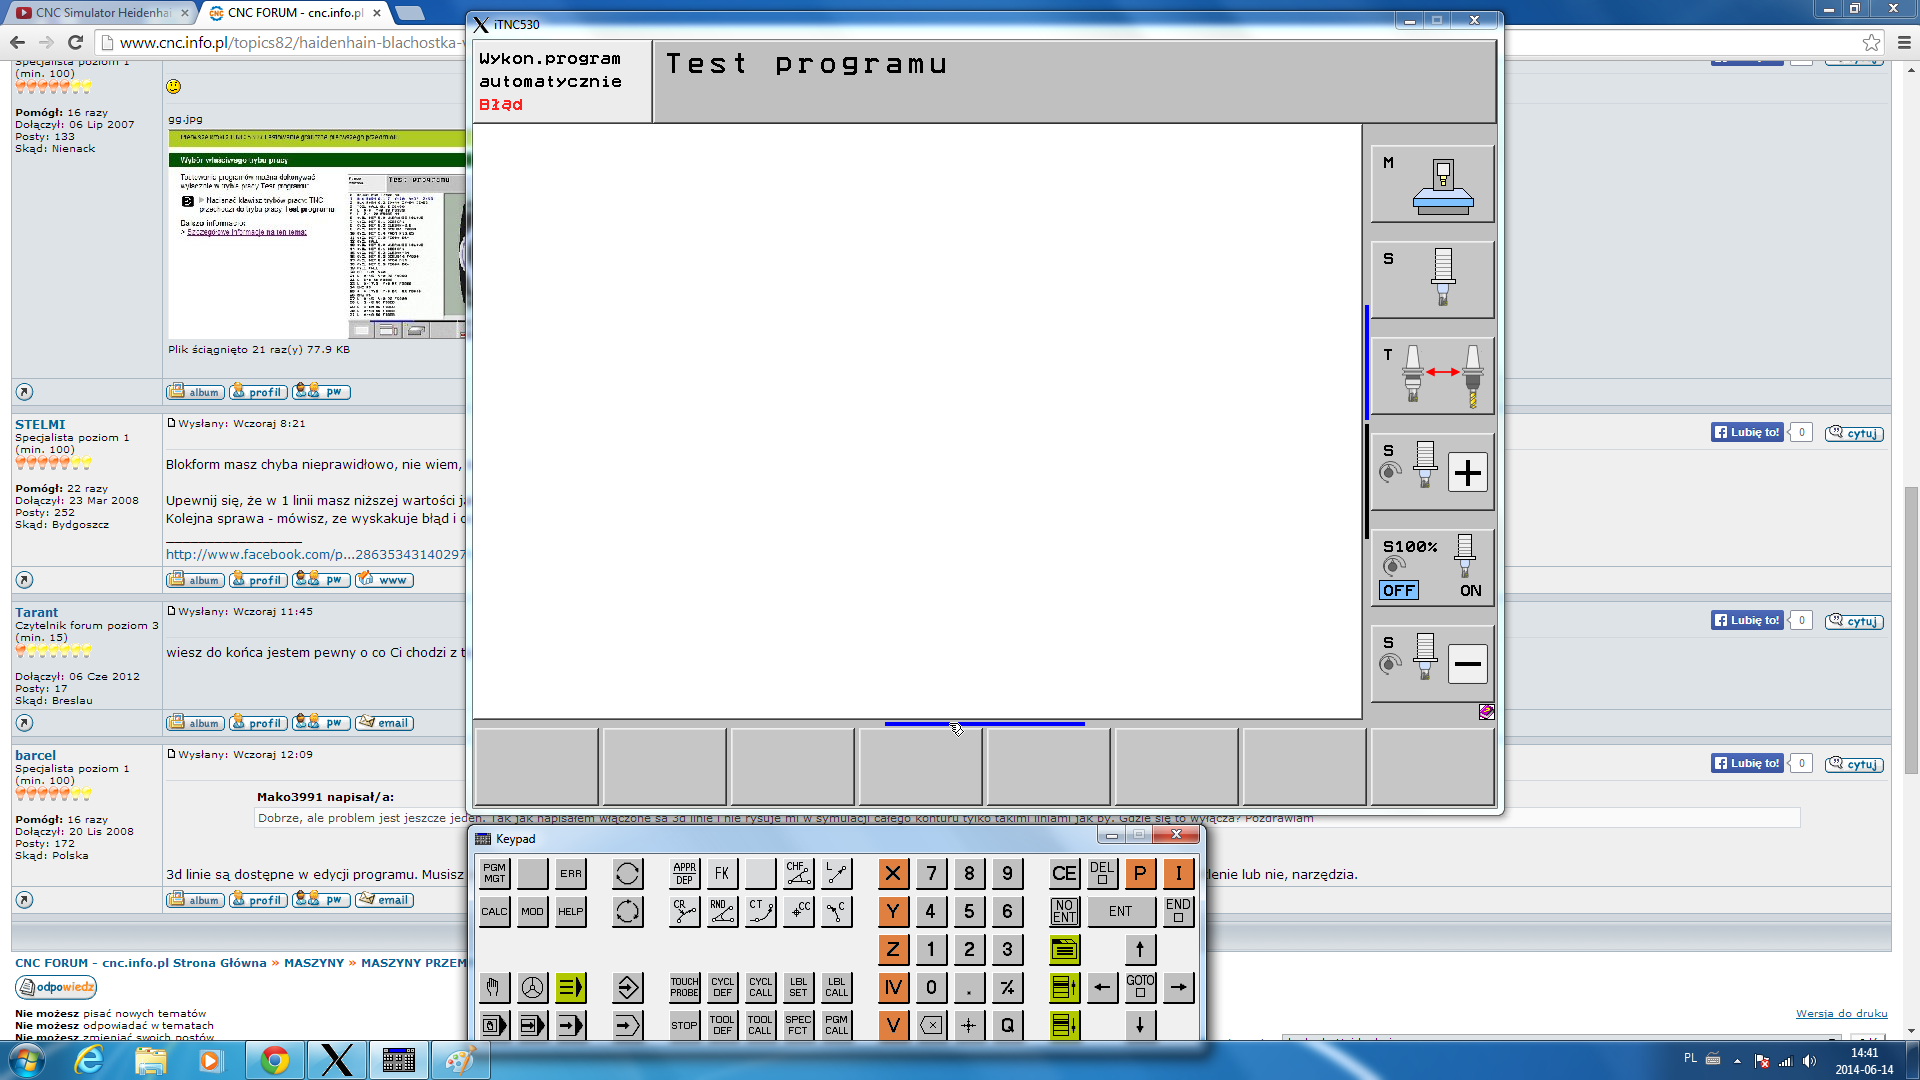This screenshot has height=1080, width=1920.
Task: Click the Tarant username link
Action: click(36, 612)
